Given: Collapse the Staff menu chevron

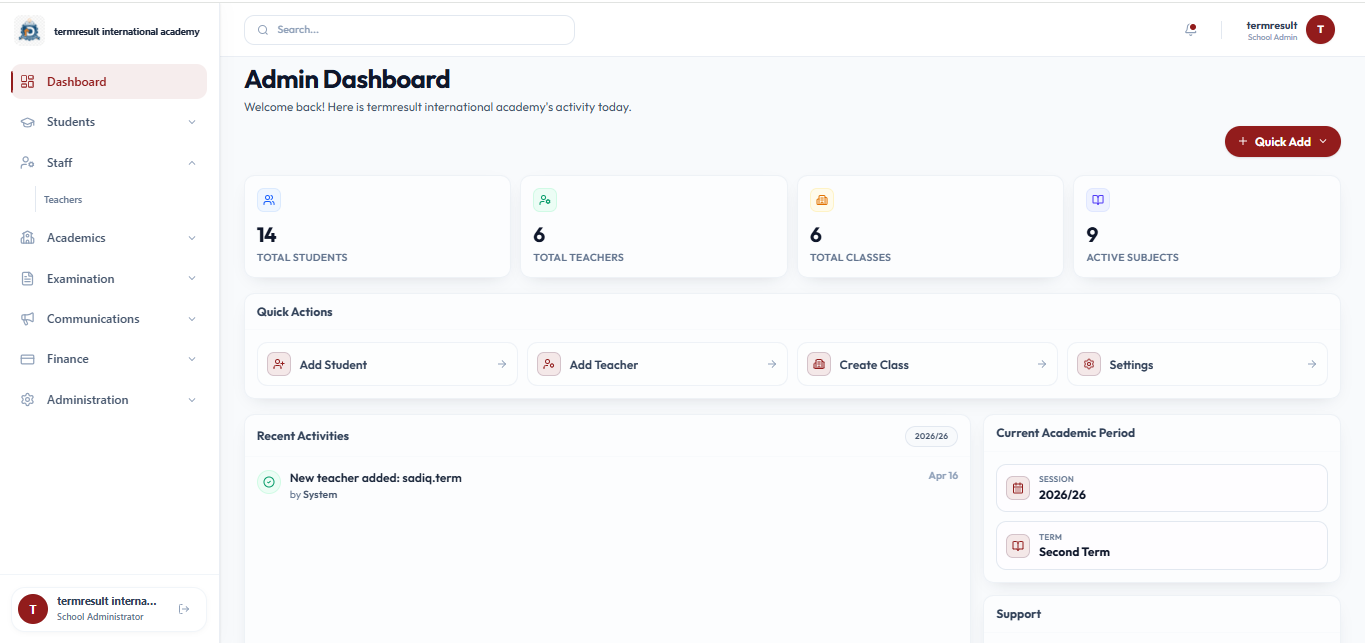Looking at the screenshot, I should coord(192,163).
